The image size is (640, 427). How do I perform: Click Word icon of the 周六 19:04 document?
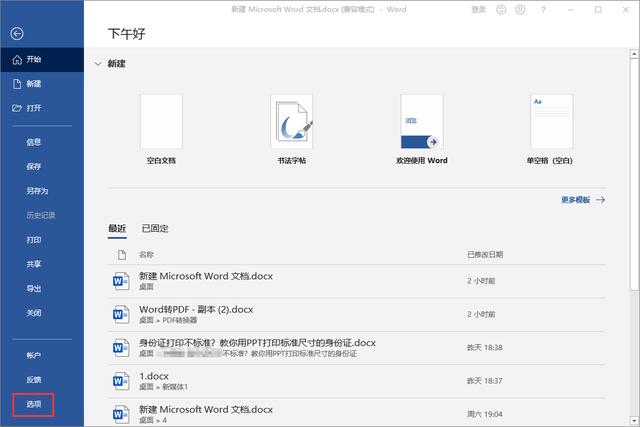121,414
